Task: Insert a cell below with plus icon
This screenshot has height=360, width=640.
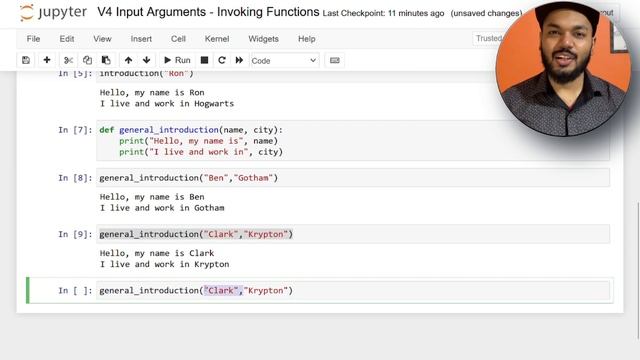Action: click(47, 60)
